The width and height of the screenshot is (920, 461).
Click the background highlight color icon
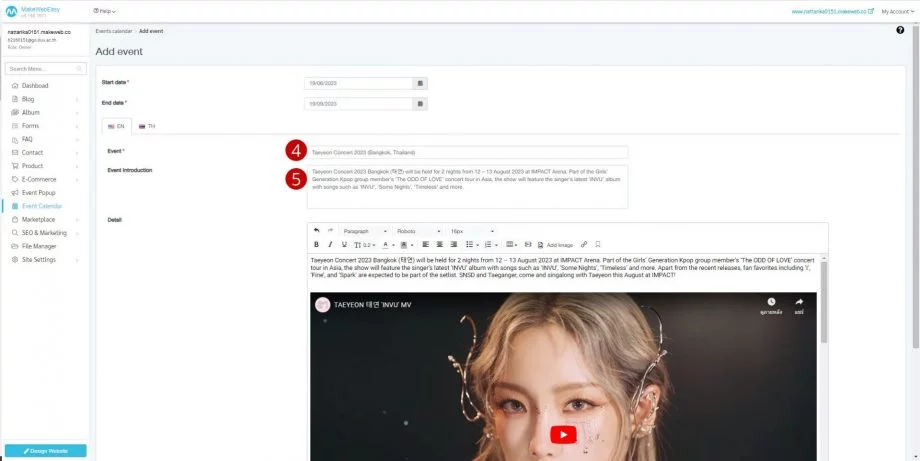[x=404, y=245]
